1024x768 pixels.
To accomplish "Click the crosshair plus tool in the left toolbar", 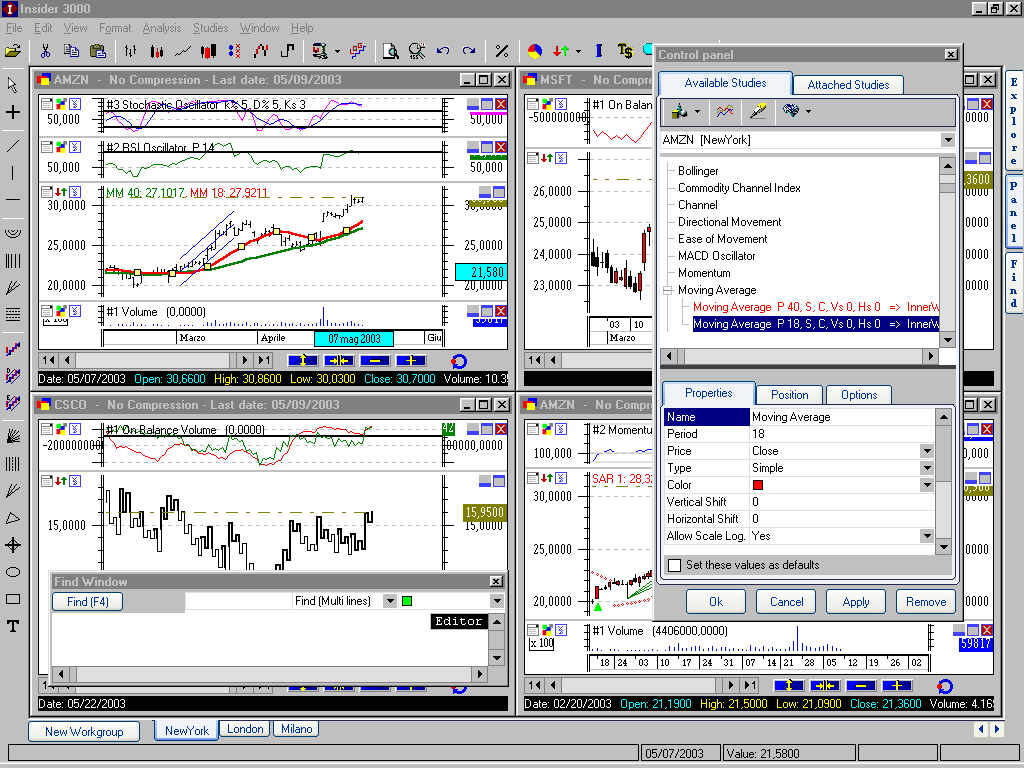I will tap(12, 112).
